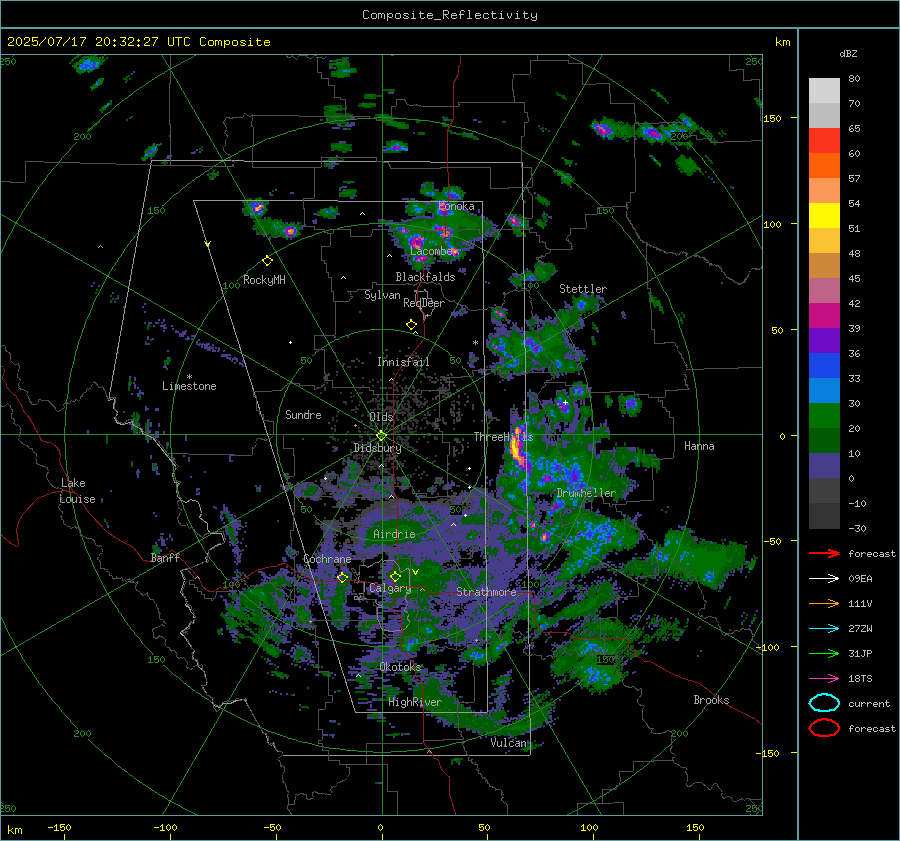Image resolution: width=900 pixels, height=841 pixels.
Task: Click the intense yellow storm core near ThreeHills
Action: click(x=518, y=446)
